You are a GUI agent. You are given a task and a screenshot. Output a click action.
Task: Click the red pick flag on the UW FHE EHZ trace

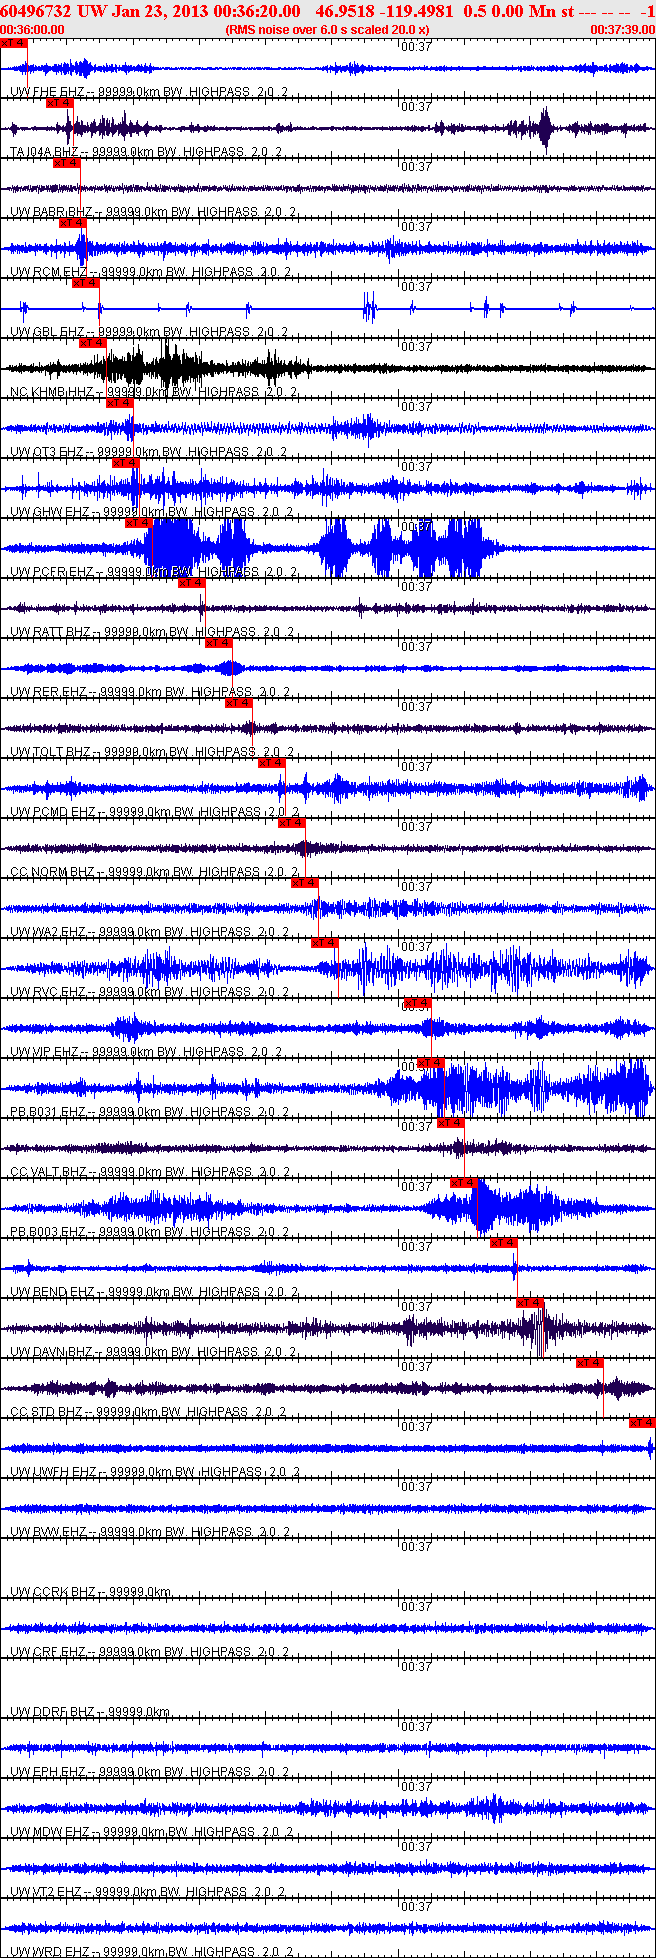[14, 43]
